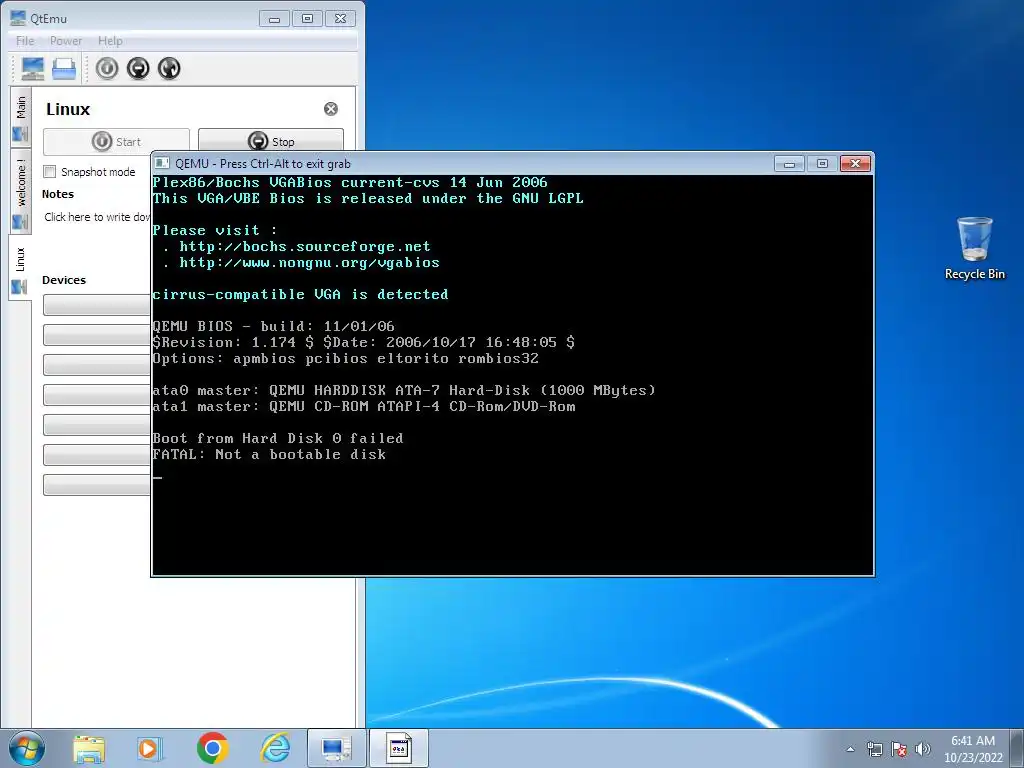Click the 'http://bochs.sourceforge.net' line
Viewport: 1024px width, 768px height.
click(305, 247)
